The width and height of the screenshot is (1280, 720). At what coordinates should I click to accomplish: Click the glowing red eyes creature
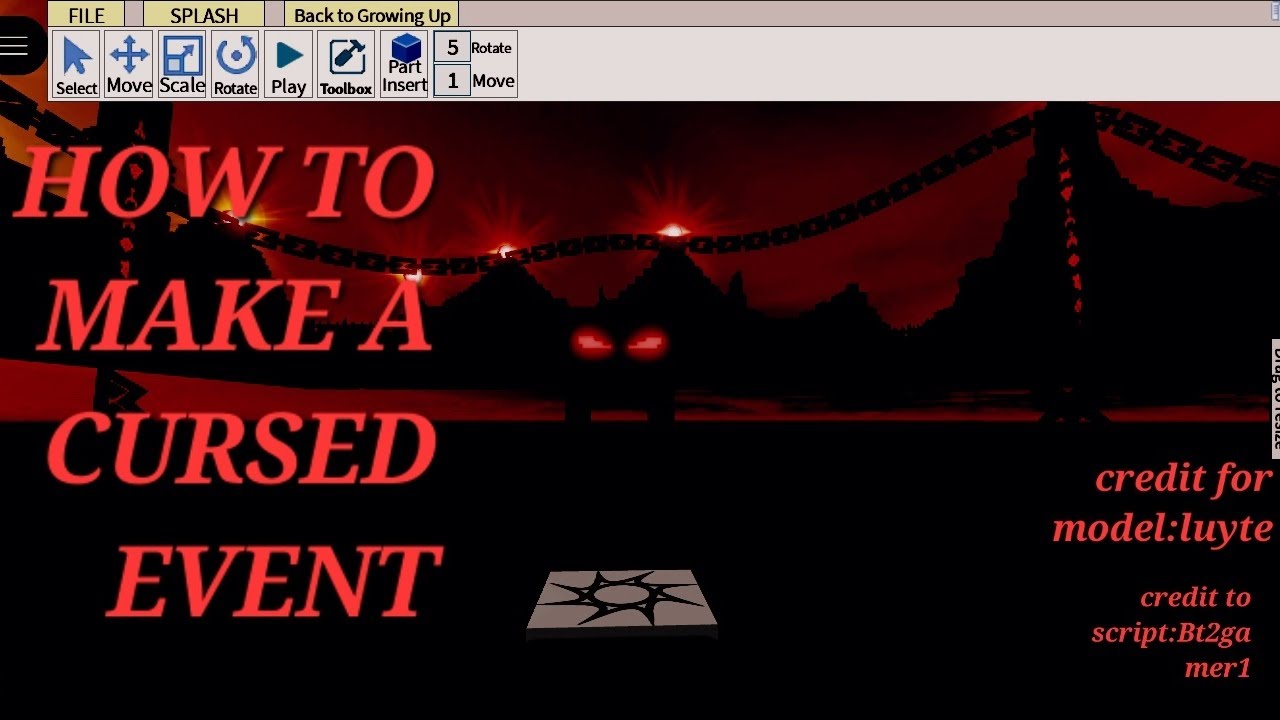point(619,343)
